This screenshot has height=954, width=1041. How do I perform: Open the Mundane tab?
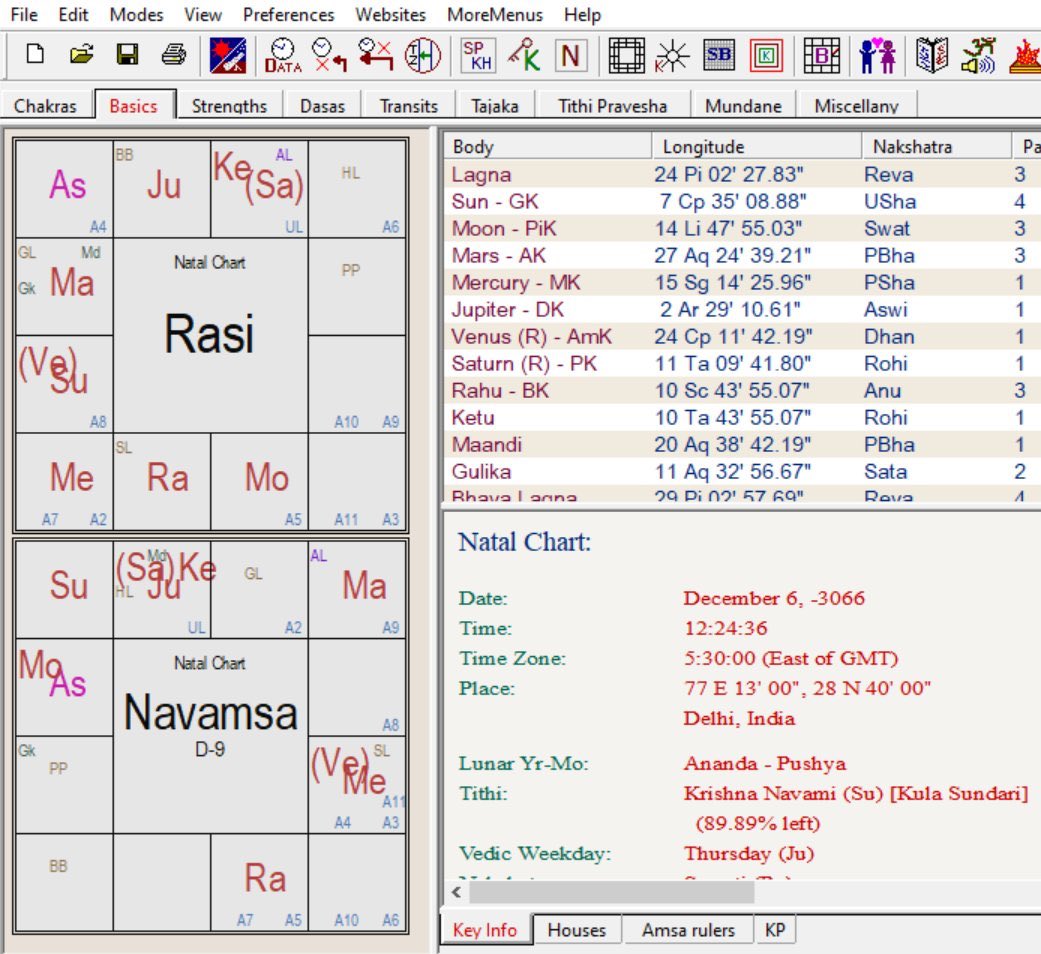tap(743, 106)
